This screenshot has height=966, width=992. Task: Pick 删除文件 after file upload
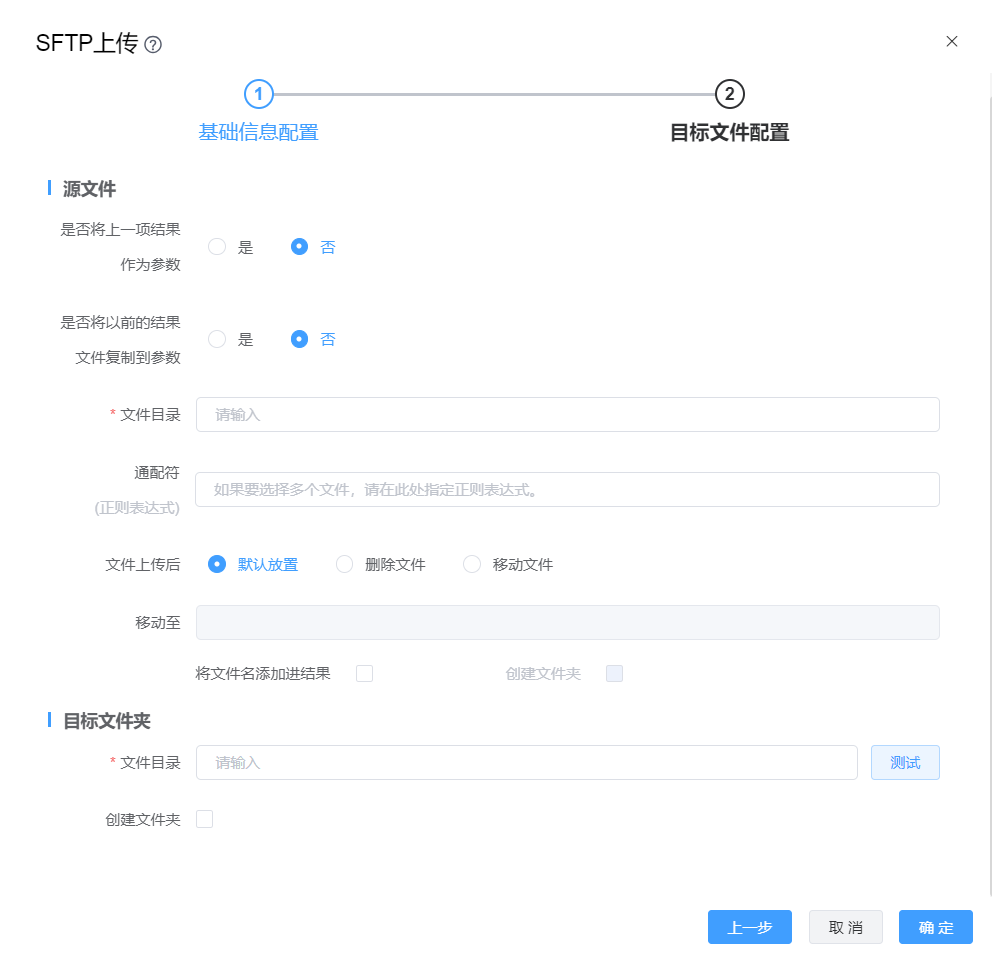click(345, 564)
